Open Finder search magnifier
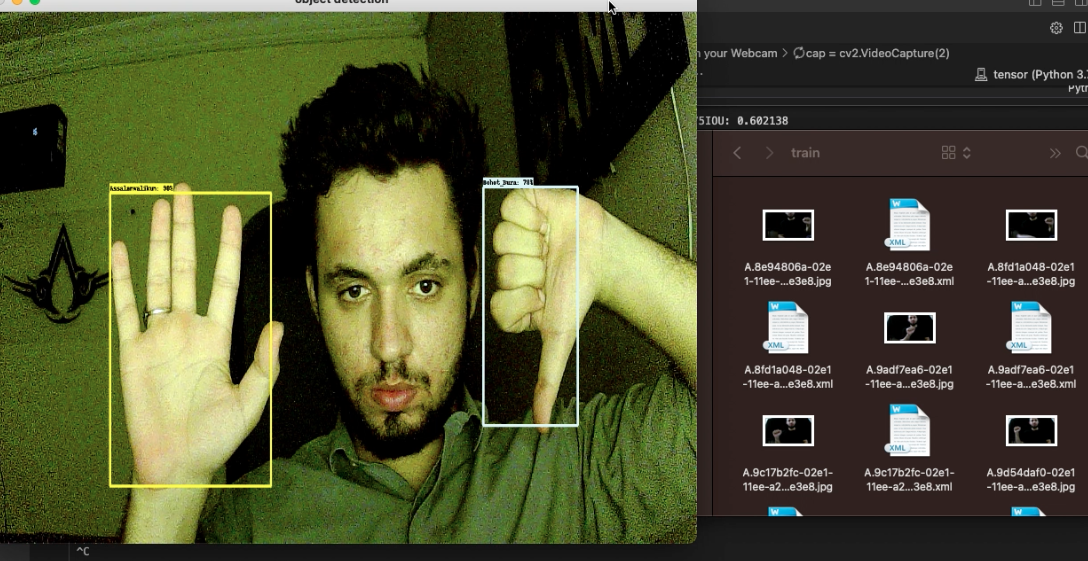The height and width of the screenshot is (561, 1088). coord(1080,153)
